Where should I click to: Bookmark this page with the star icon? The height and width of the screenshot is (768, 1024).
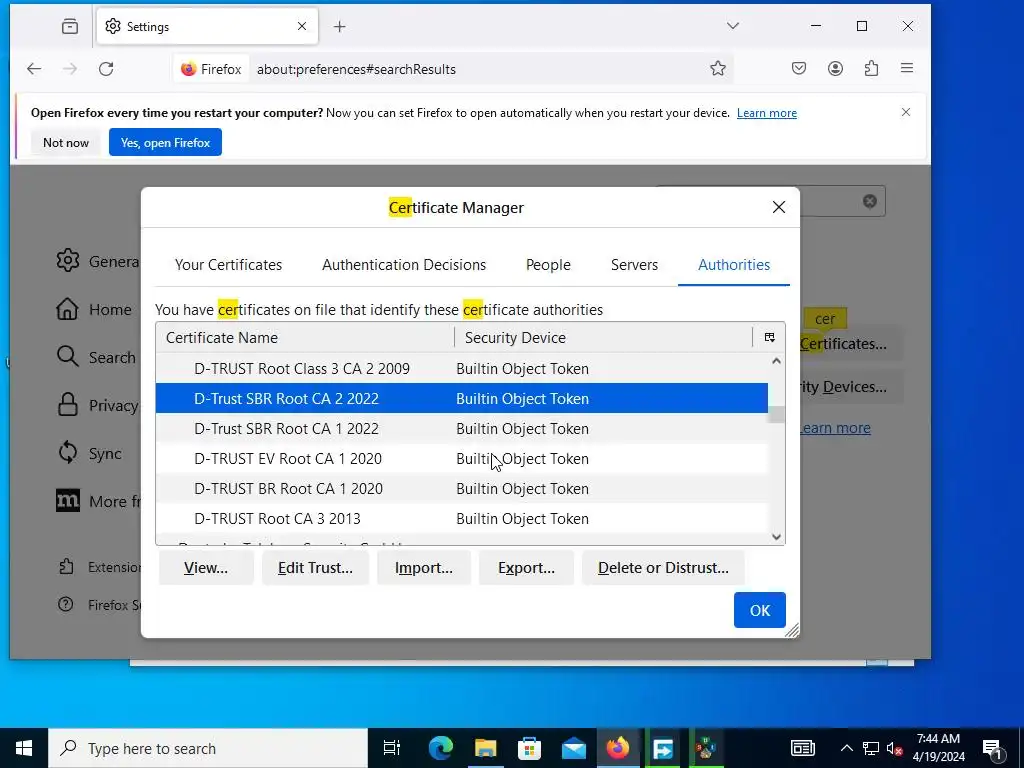pyautogui.click(x=718, y=69)
